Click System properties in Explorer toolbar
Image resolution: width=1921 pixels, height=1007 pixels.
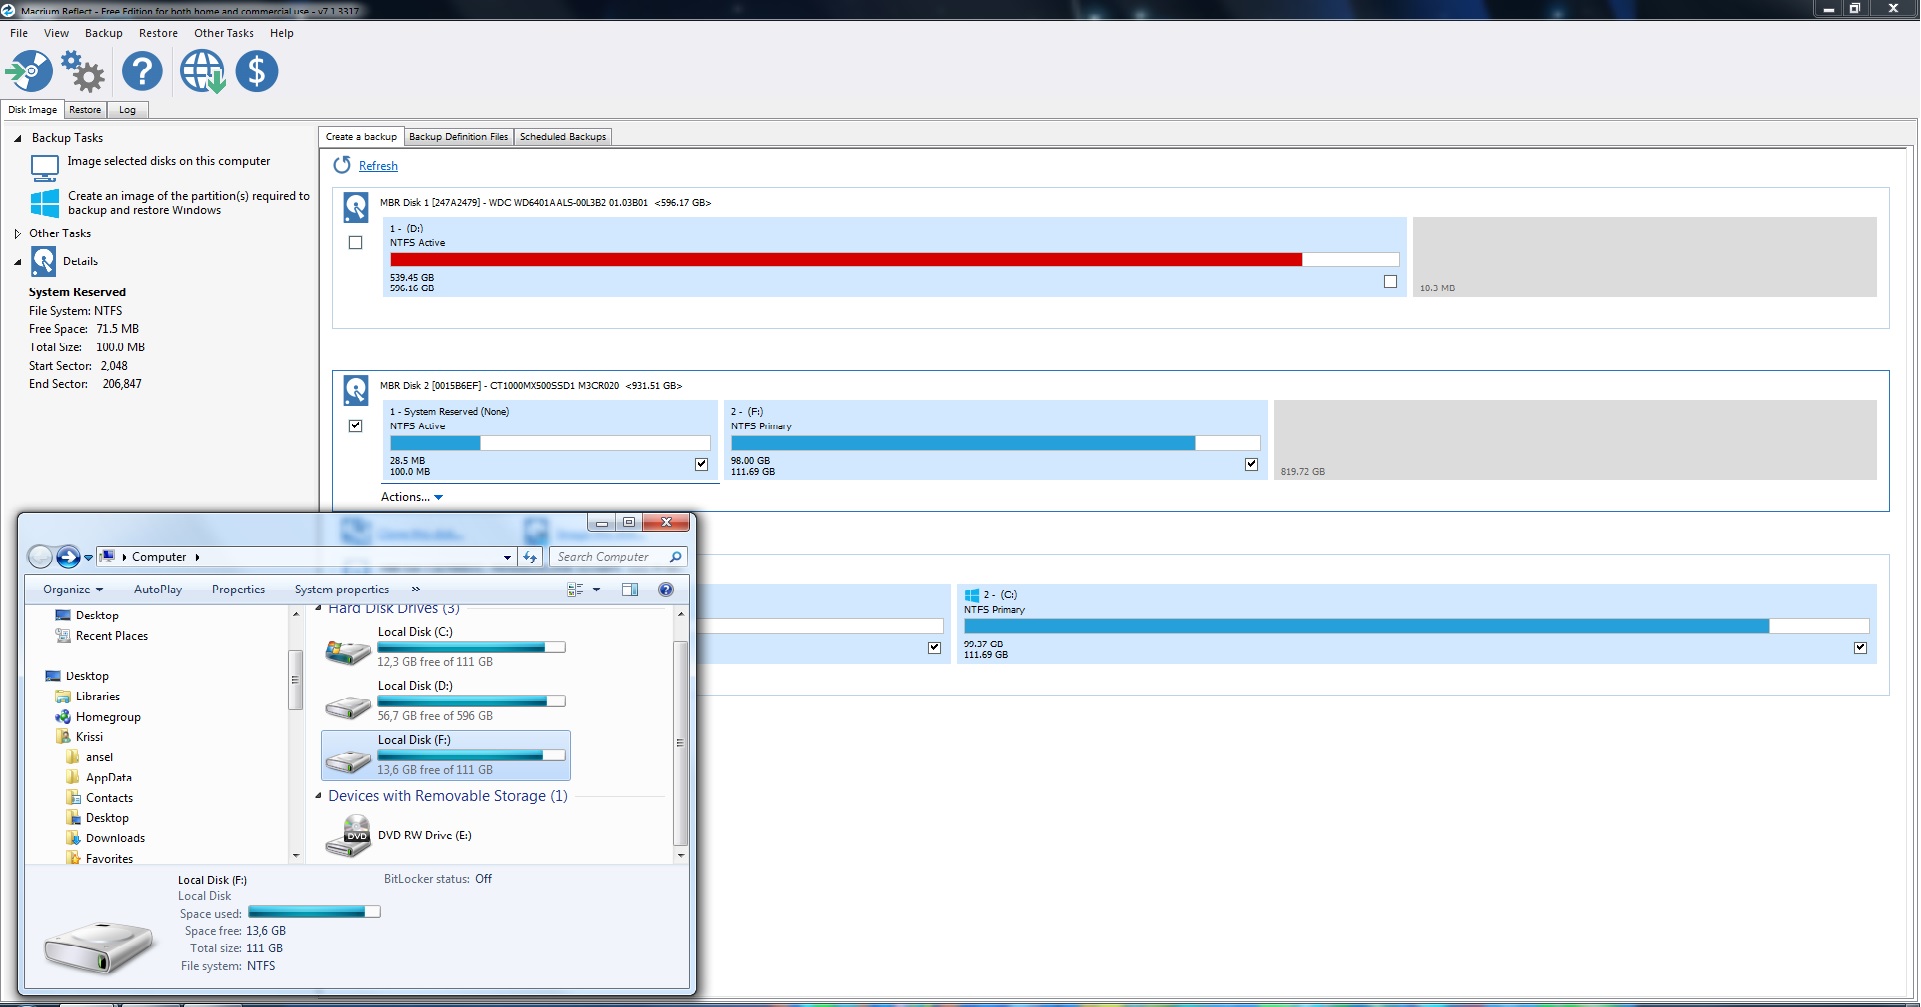point(341,590)
